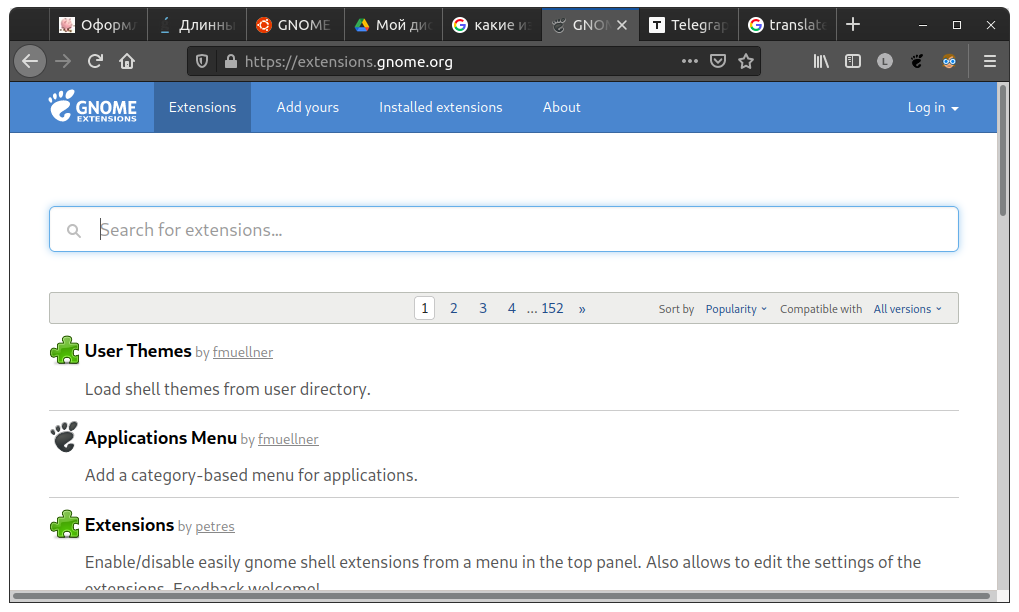Open the Applications Menu extension title
Viewport: 1019px width, 612px height.
tap(161, 438)
